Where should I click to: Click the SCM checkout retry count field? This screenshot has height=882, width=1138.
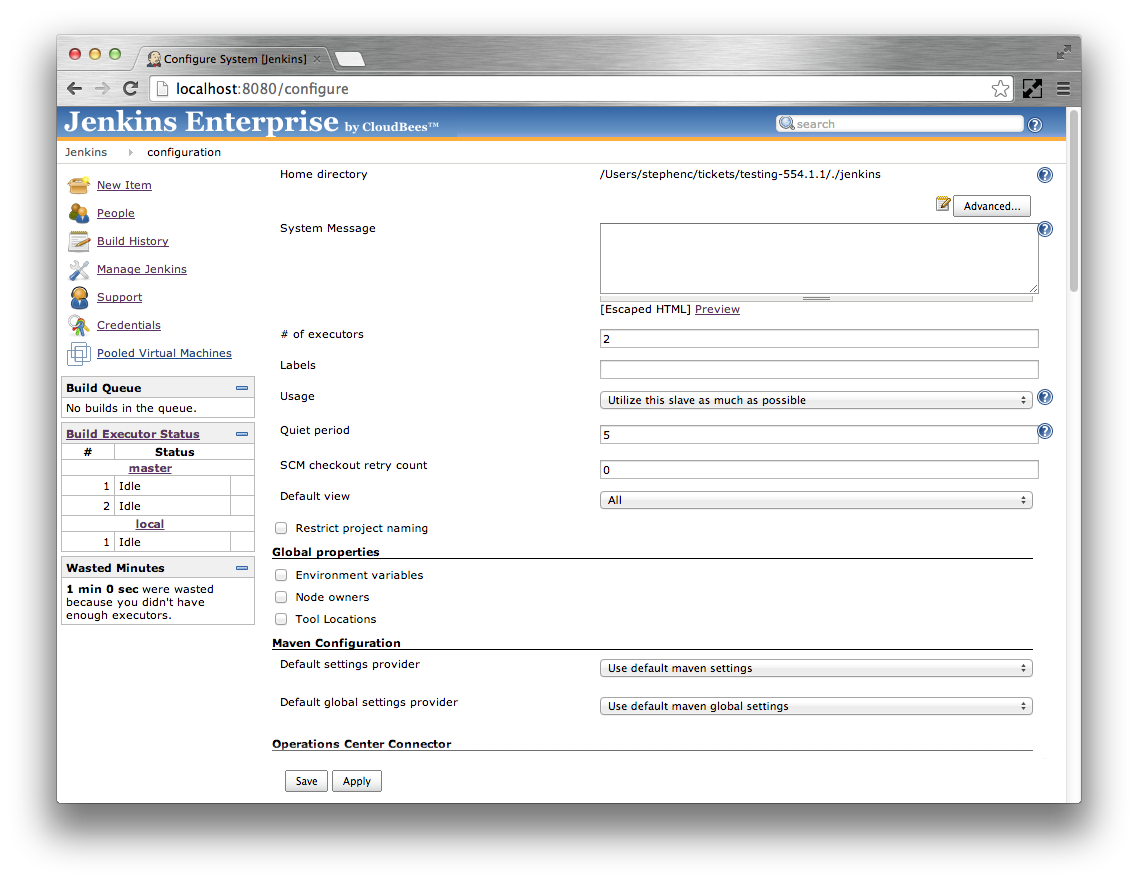coord(819,470)
